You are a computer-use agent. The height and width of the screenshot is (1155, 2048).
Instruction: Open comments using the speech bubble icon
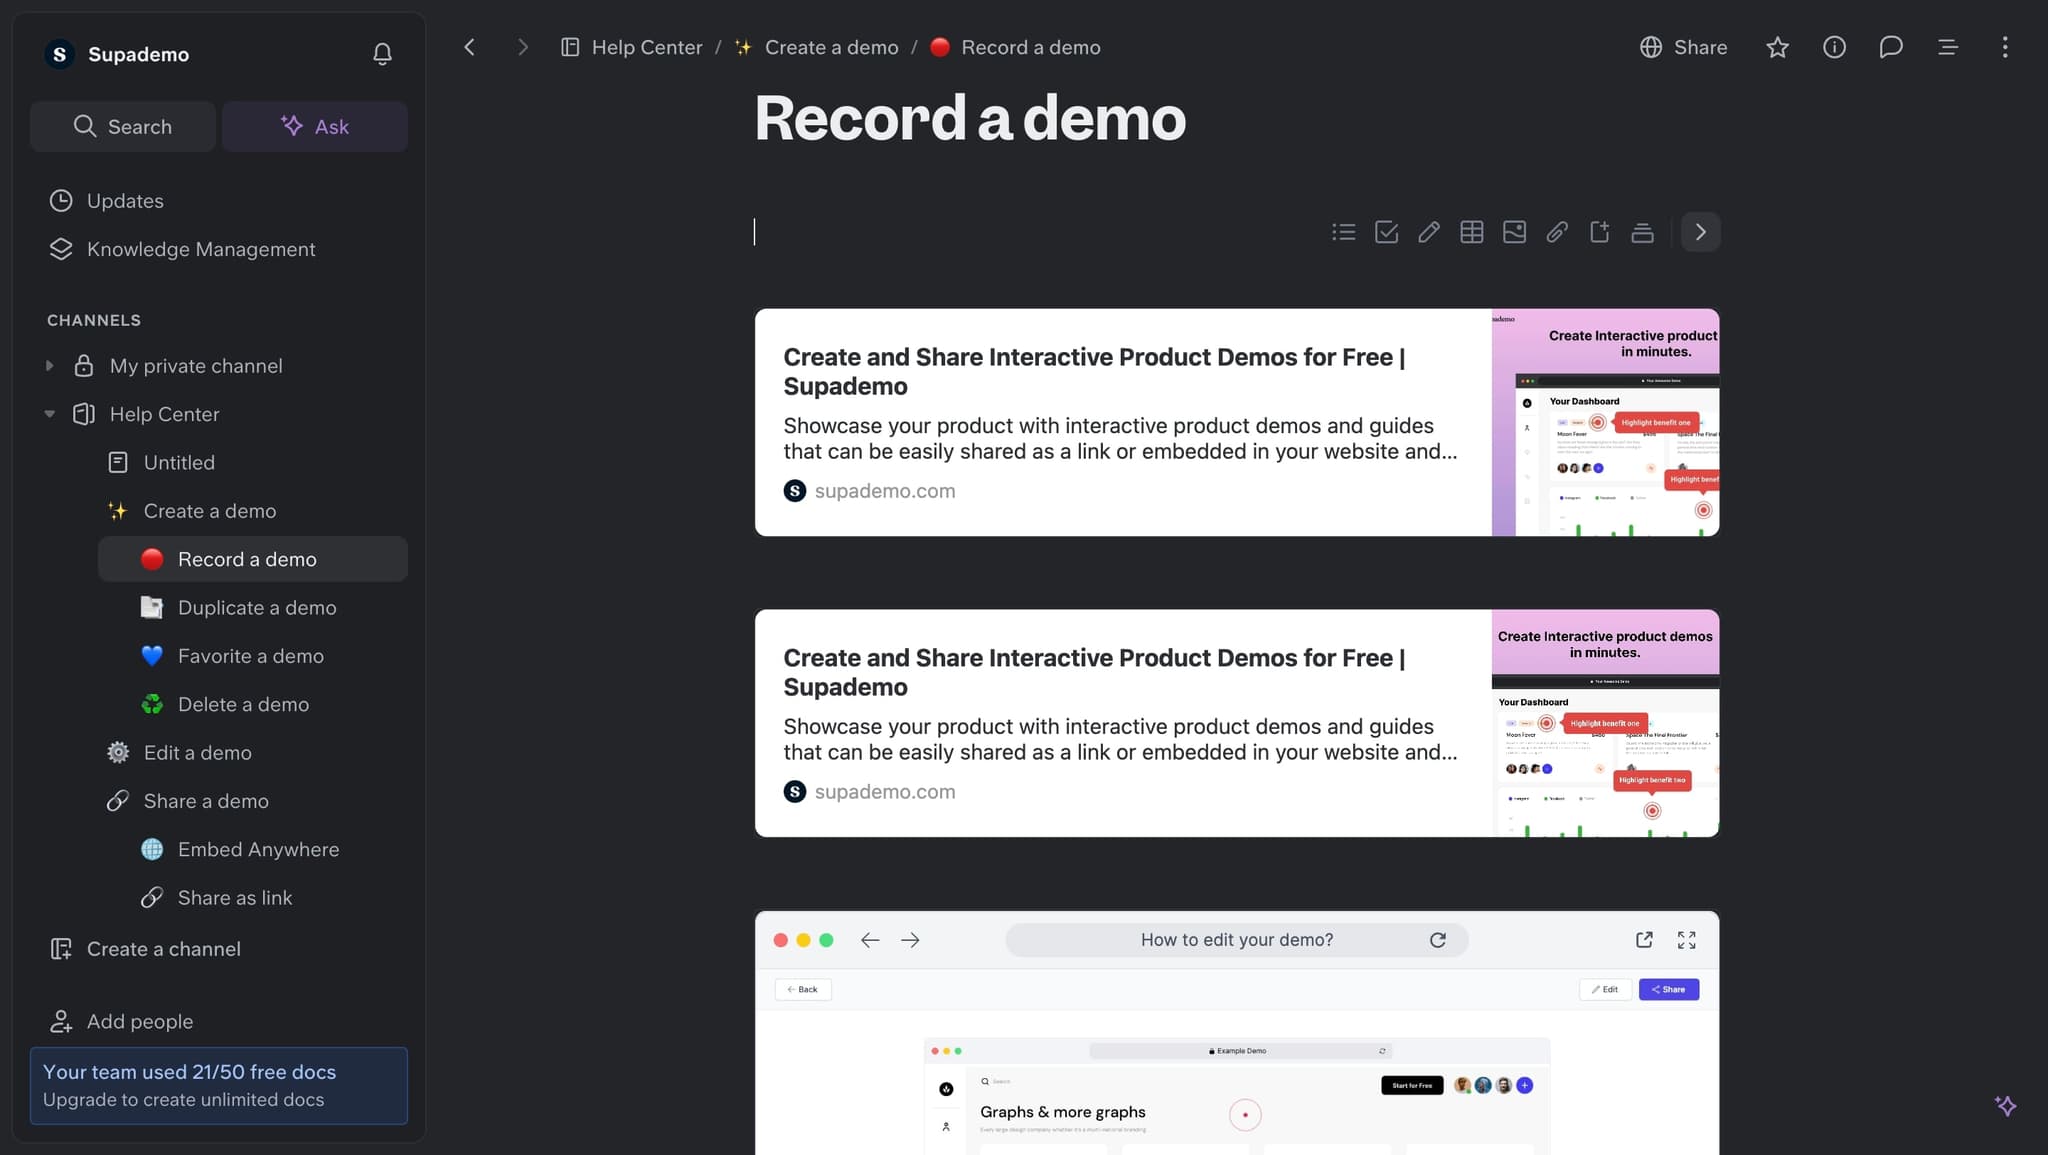1891,47
